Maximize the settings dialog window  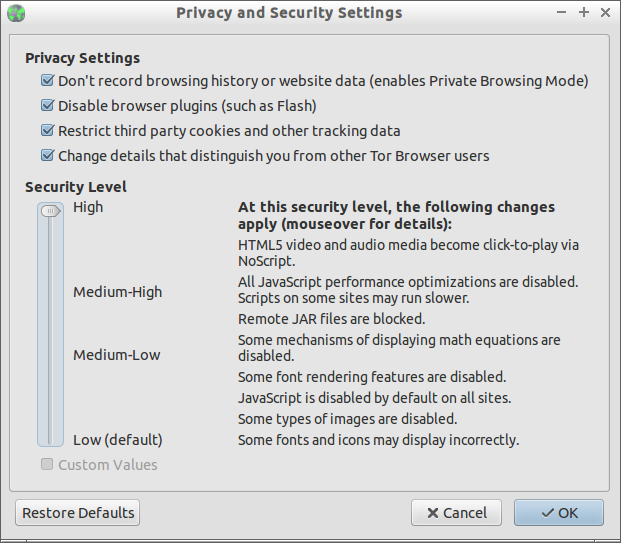(x=584, y=13)
